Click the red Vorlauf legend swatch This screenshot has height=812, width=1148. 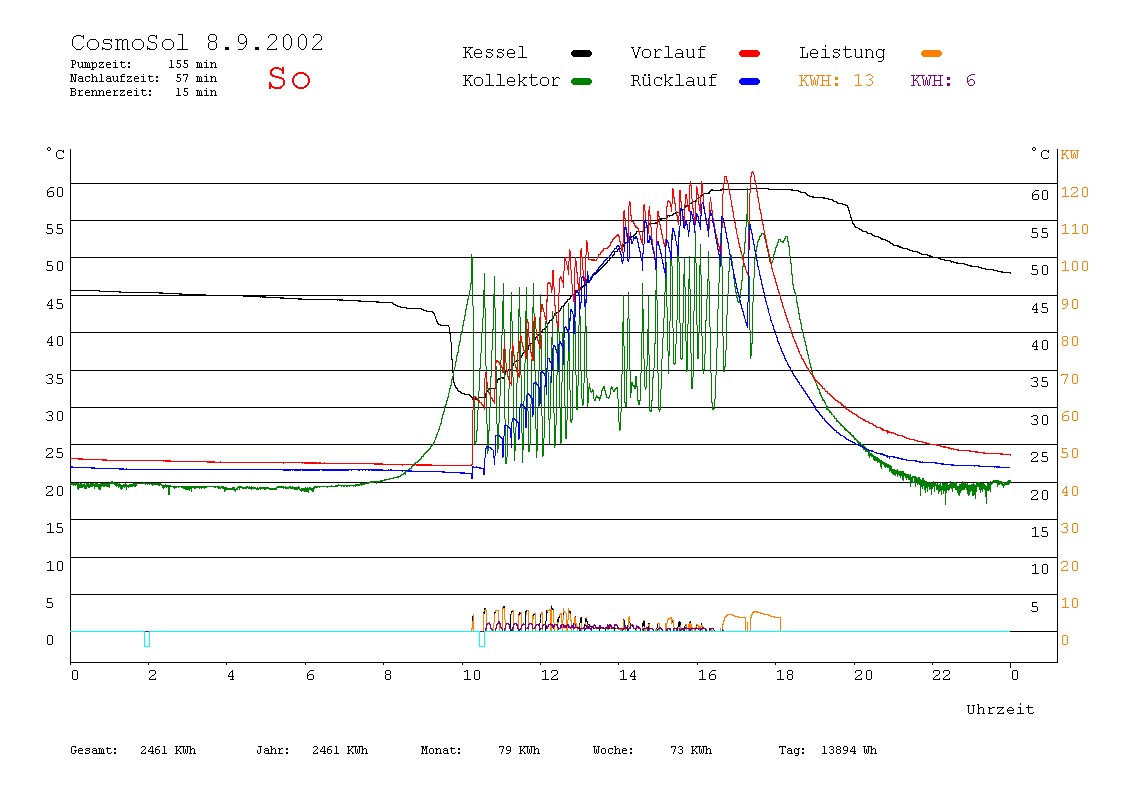click(750, 53)
